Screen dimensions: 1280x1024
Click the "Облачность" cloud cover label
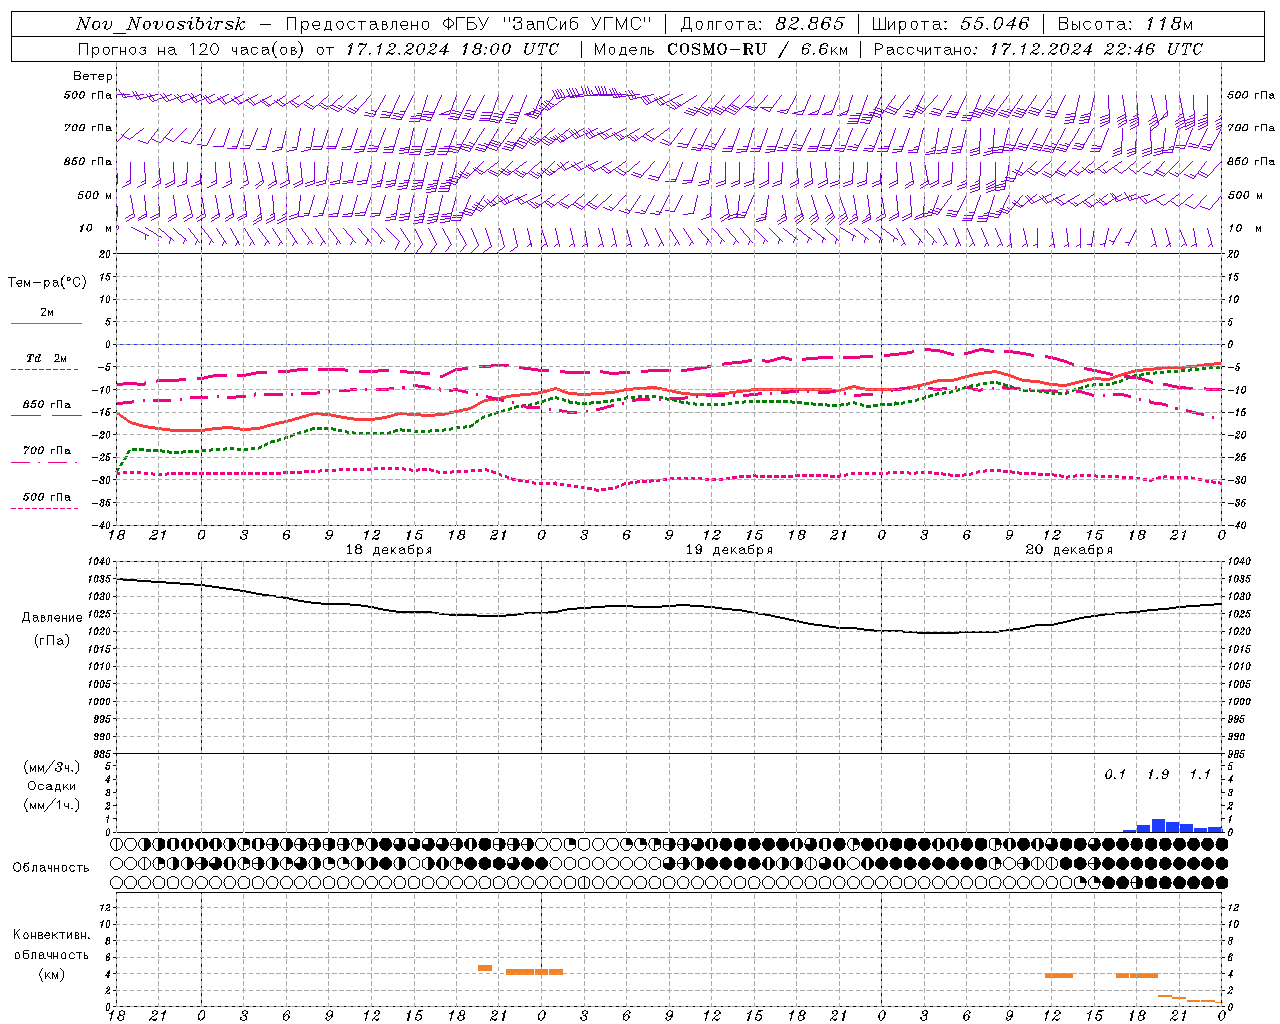click(x=51, y=868)
